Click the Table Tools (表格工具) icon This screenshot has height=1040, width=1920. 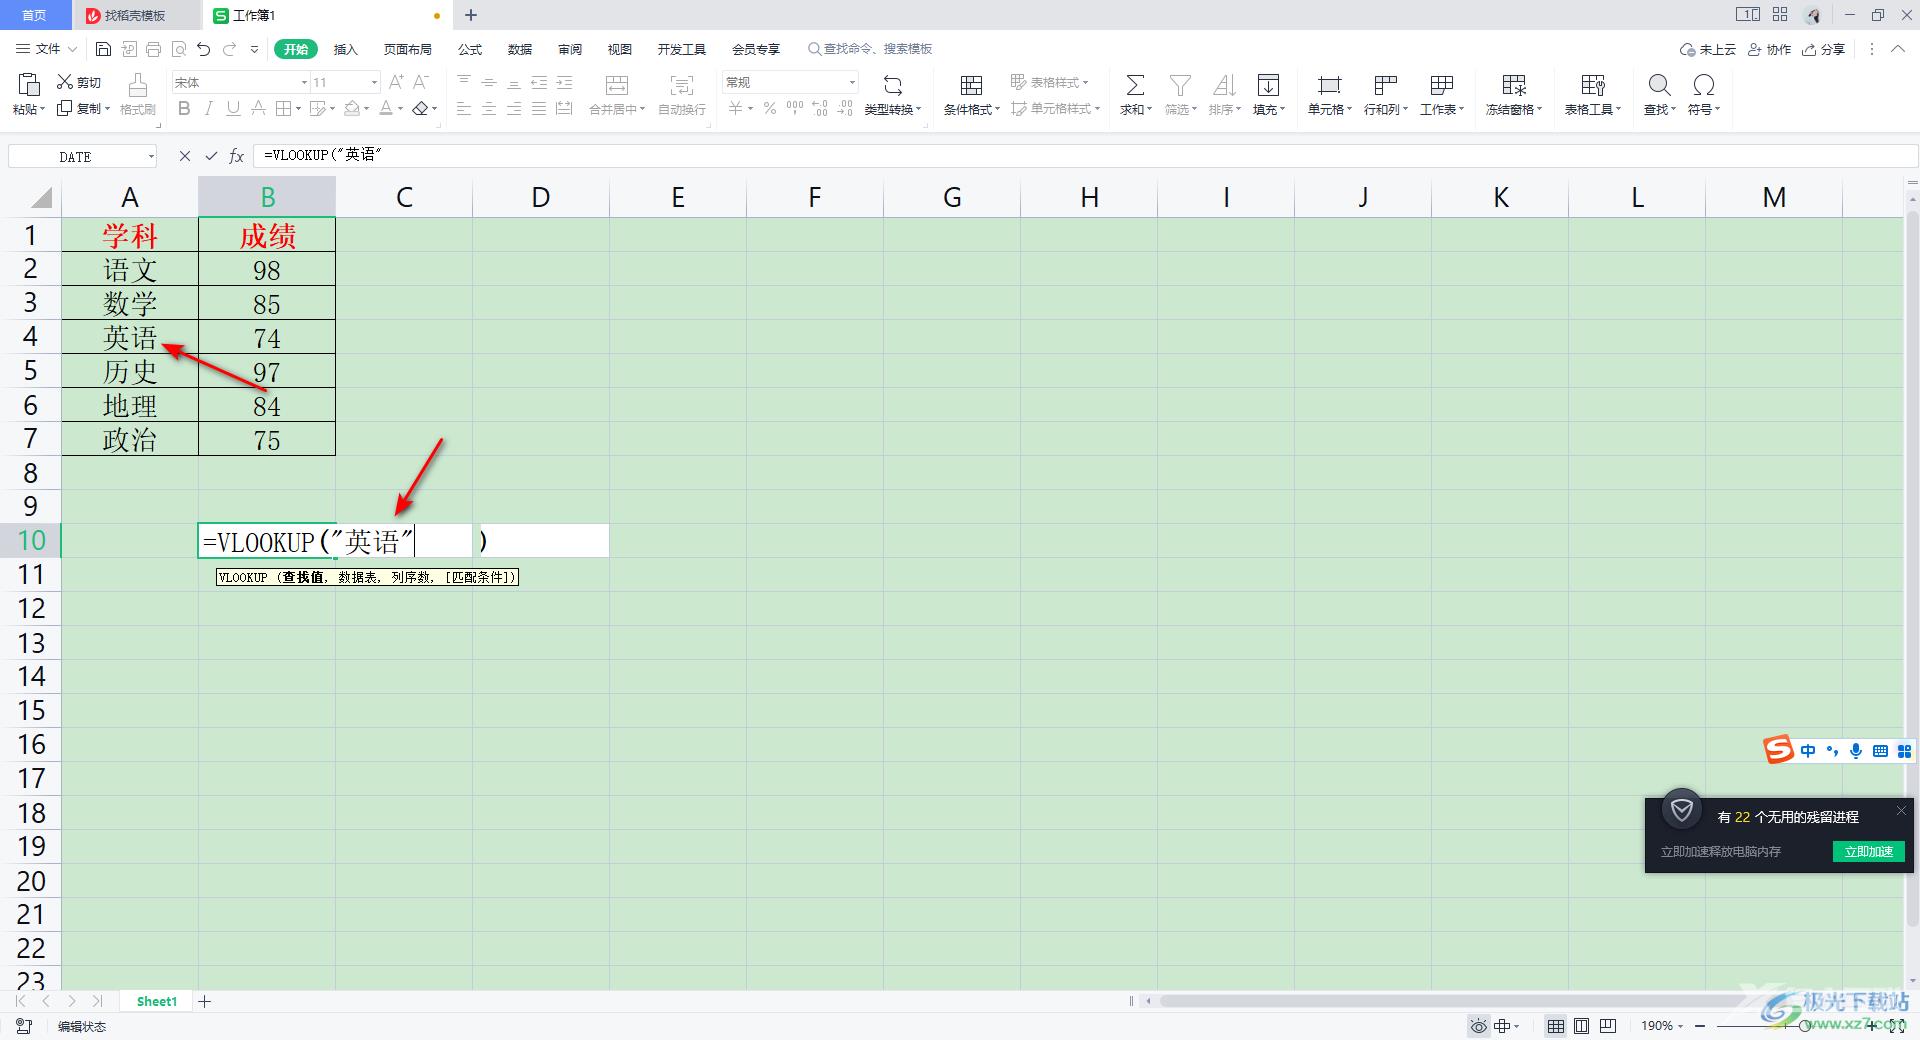(1592, 85)
